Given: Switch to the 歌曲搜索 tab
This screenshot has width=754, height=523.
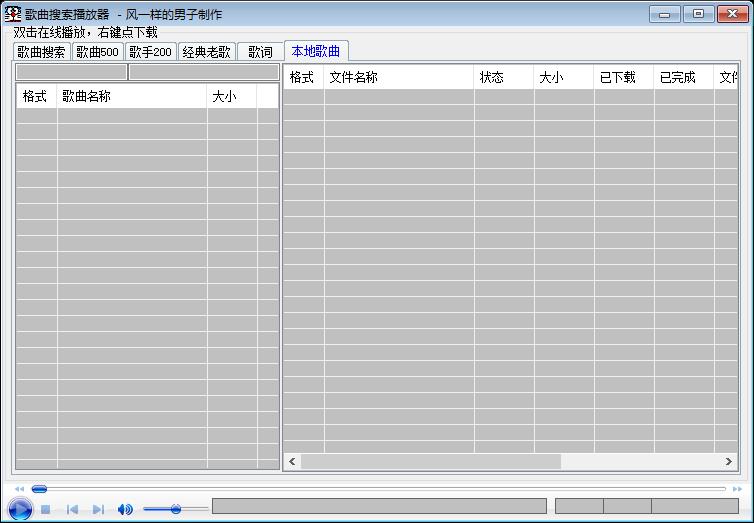Looking at the screenshot, I should tap(41, 52).
